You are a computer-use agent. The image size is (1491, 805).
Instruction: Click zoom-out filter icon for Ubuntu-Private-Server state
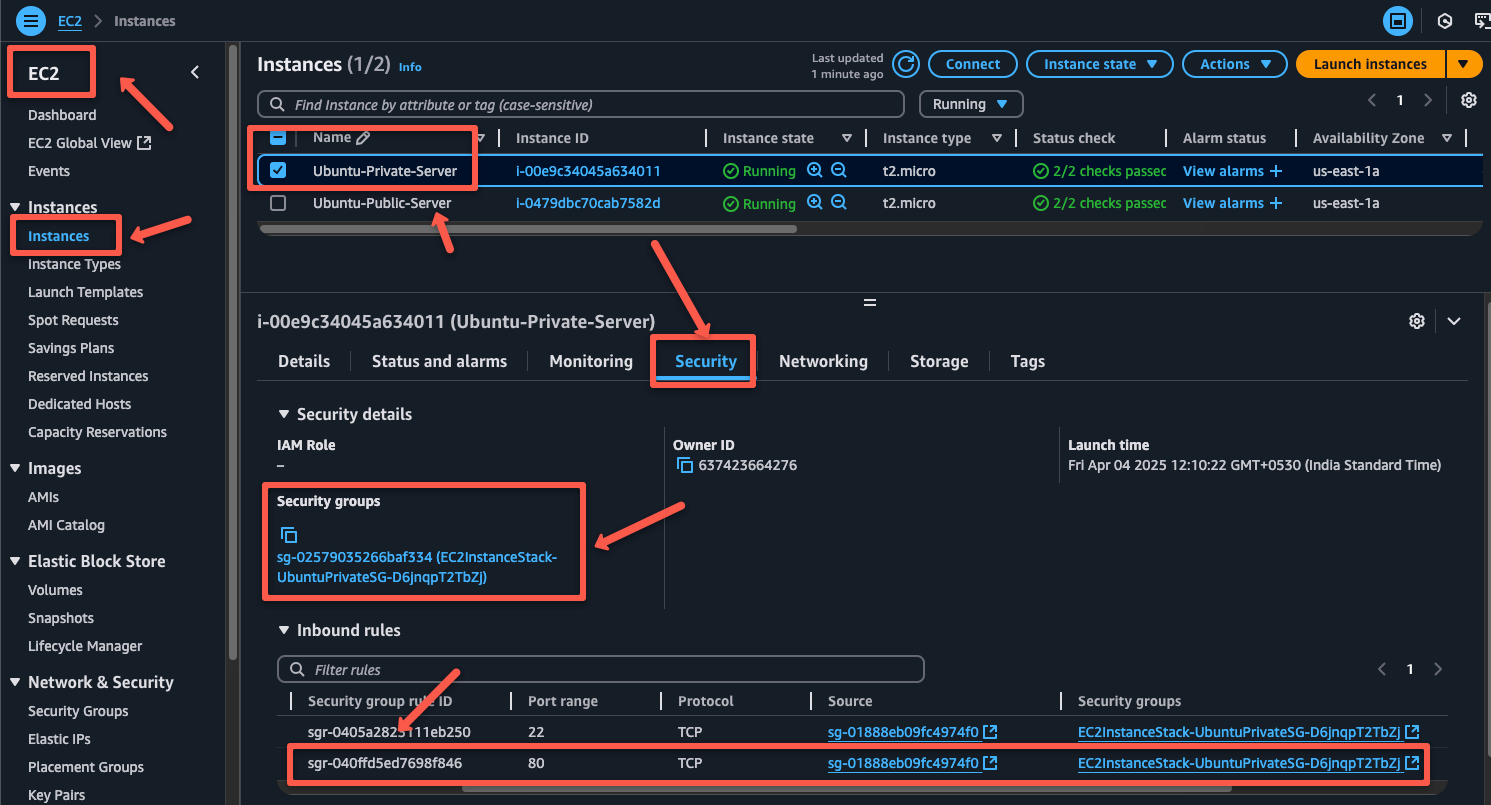(839, 171)
